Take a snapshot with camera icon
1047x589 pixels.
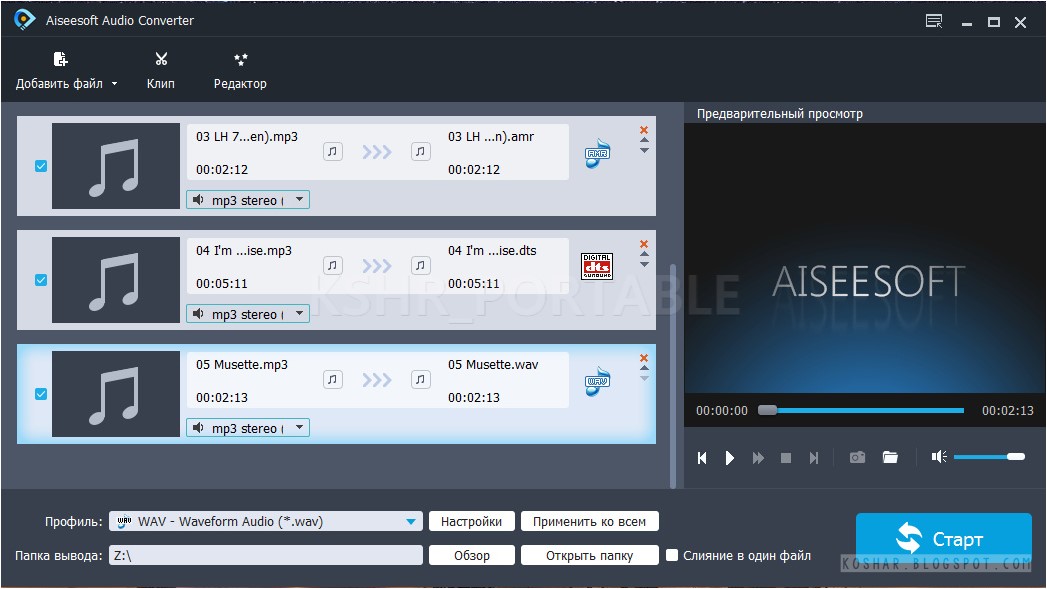coord(857,457)
